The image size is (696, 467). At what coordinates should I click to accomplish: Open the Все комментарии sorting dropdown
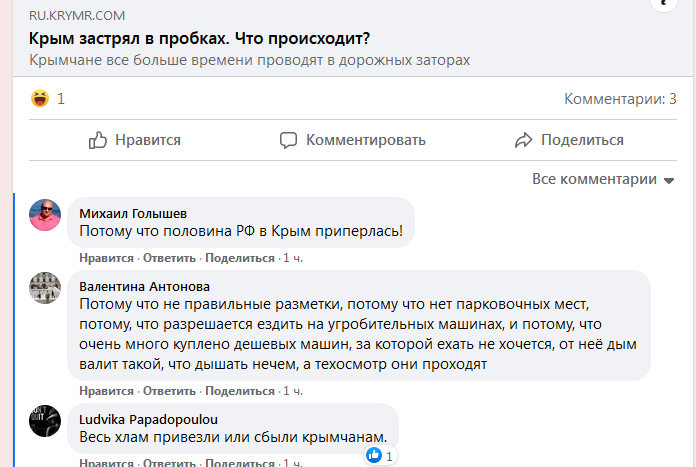pos(603,179)
